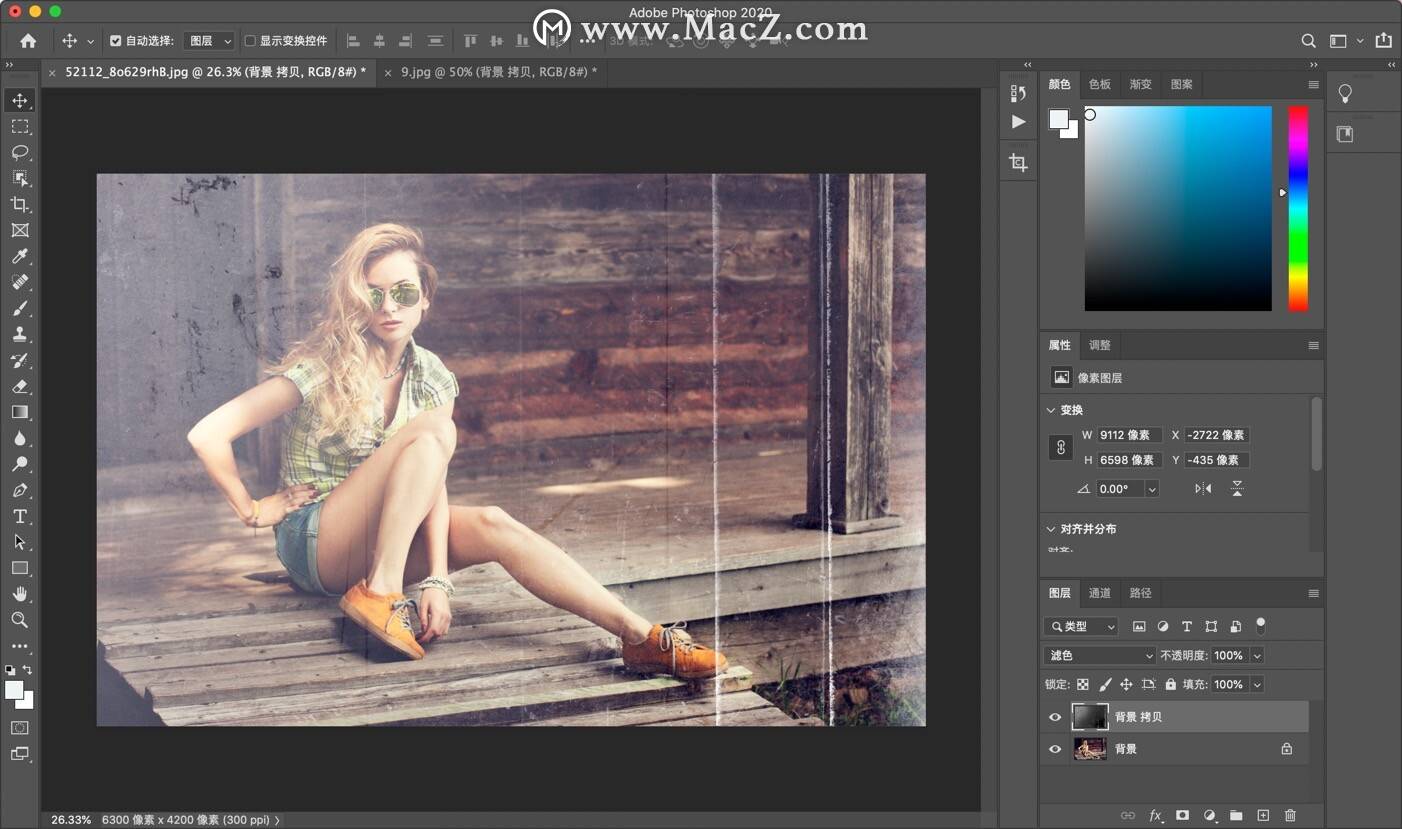Select the Object Selection tool

(x=20, y=178)
